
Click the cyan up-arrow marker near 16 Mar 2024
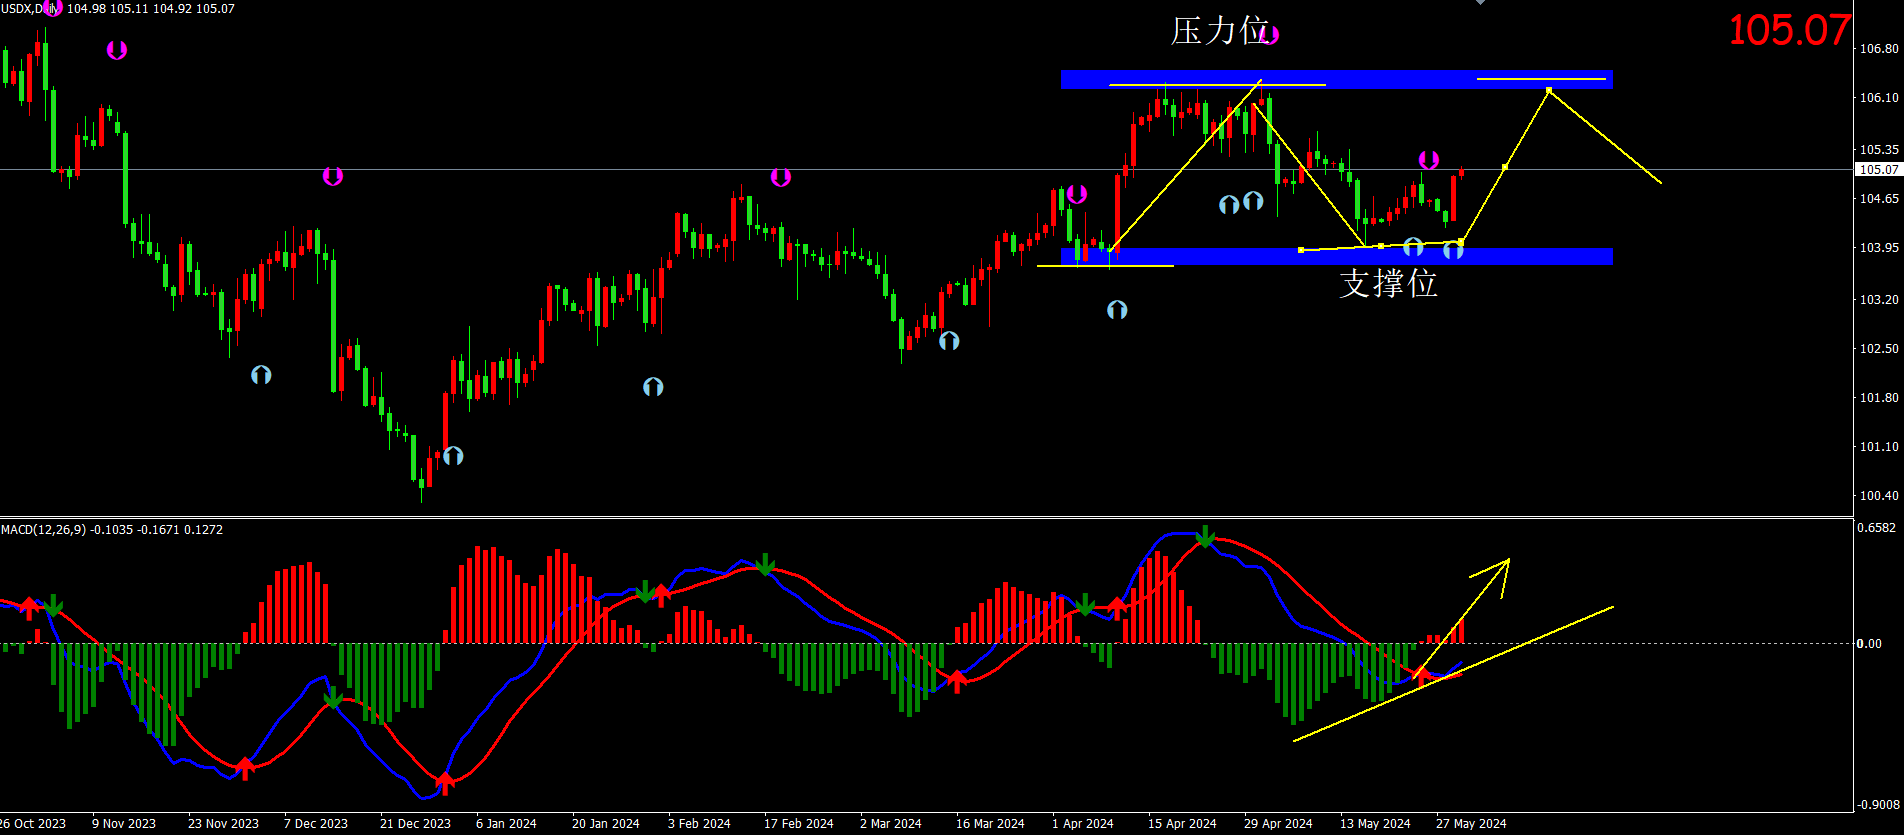949,341
